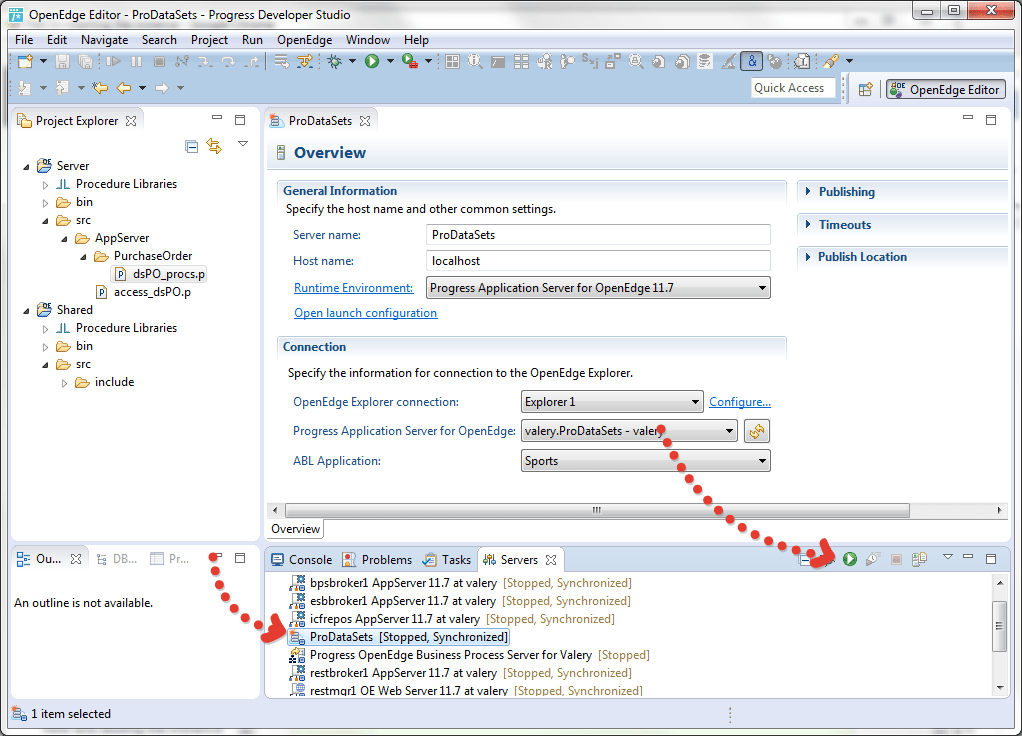This screenshot has width=1022, height=736.
Task: Toggle the ampersand preprocessor button
Action: coord(752,61)
